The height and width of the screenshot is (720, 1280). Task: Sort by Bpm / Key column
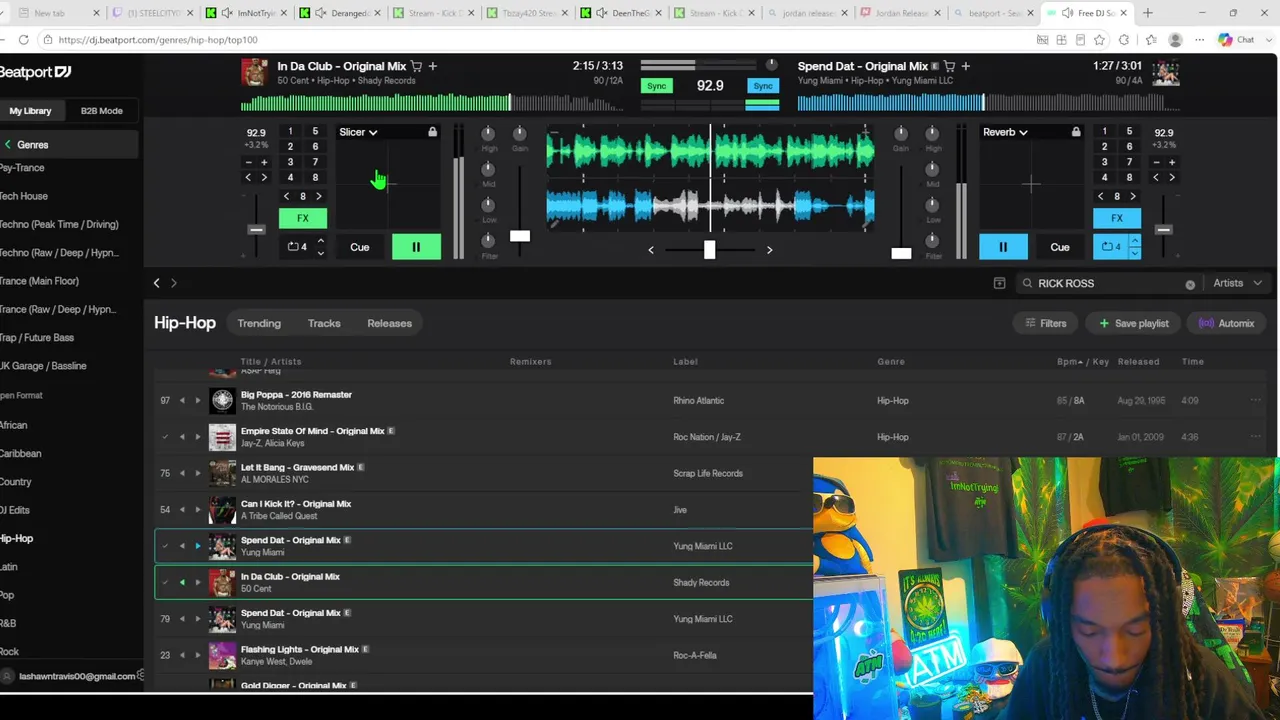click(1083, 362)
